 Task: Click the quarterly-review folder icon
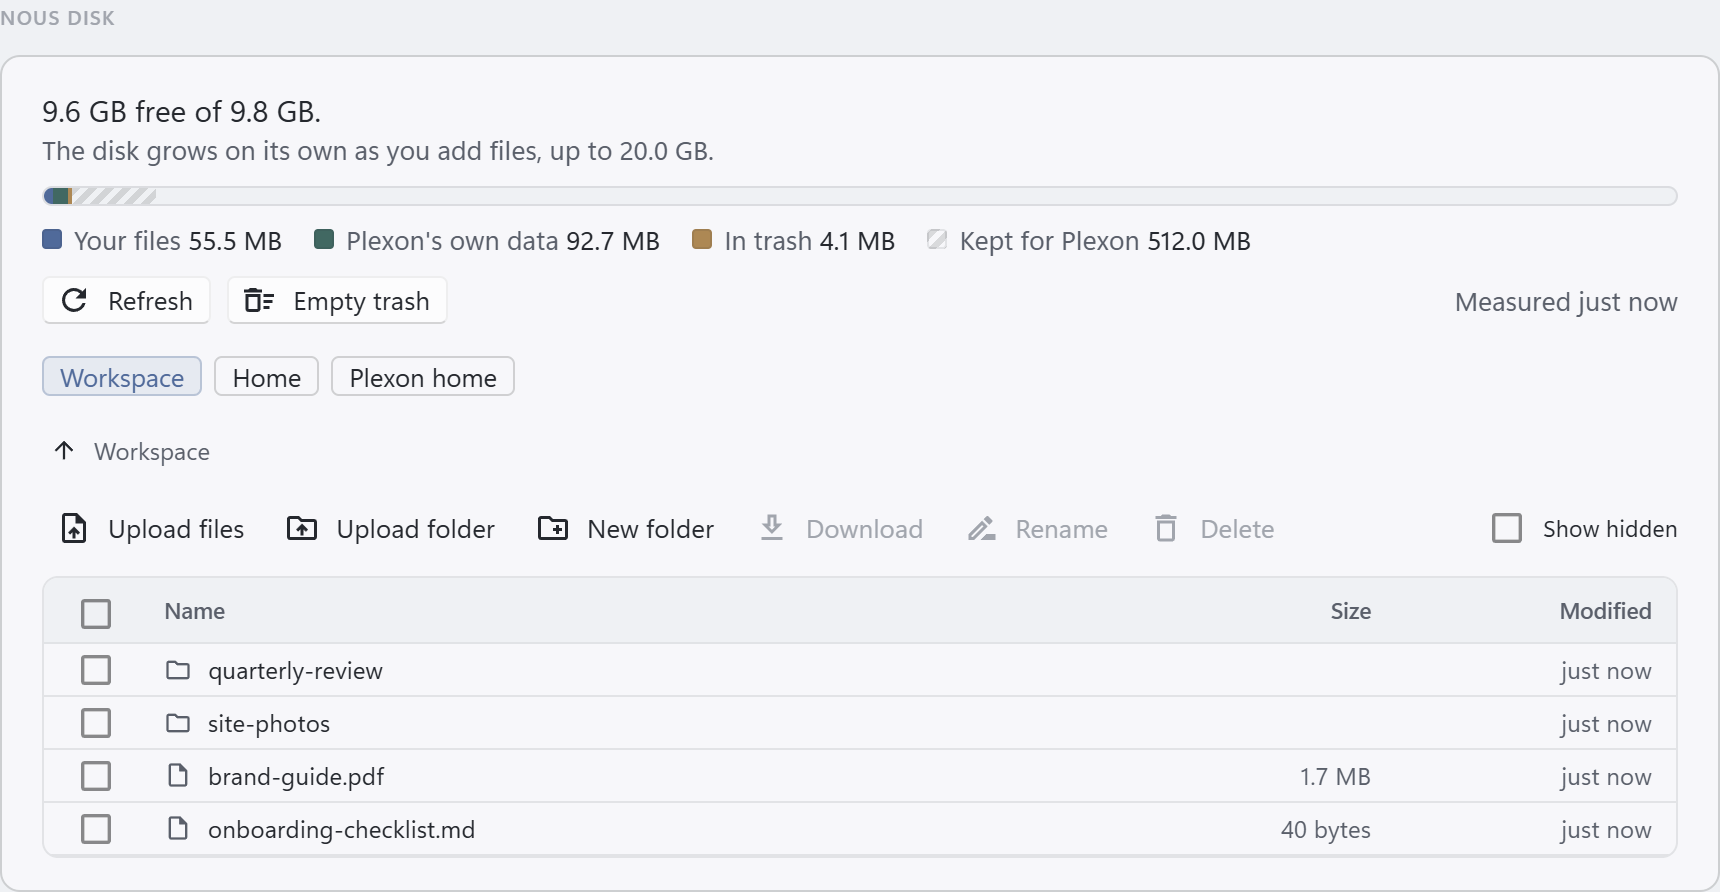click(178, 670)
